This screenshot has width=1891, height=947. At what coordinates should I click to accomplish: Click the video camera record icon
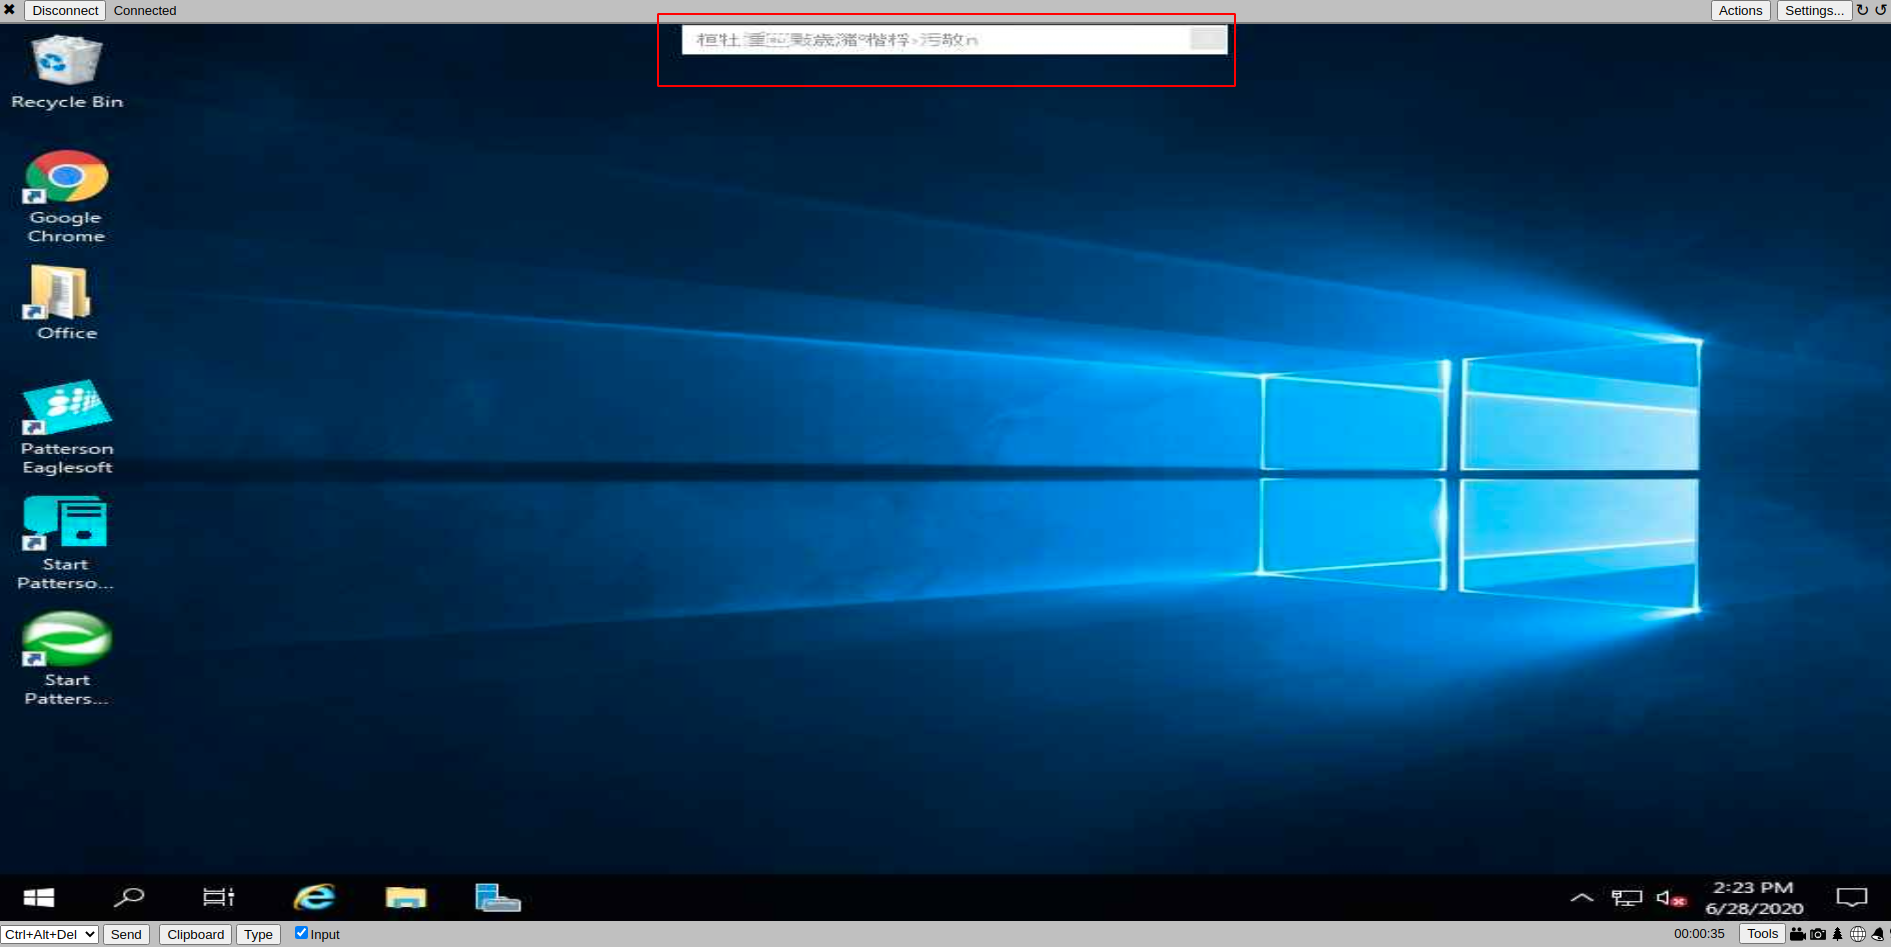tap(1798, 934)
